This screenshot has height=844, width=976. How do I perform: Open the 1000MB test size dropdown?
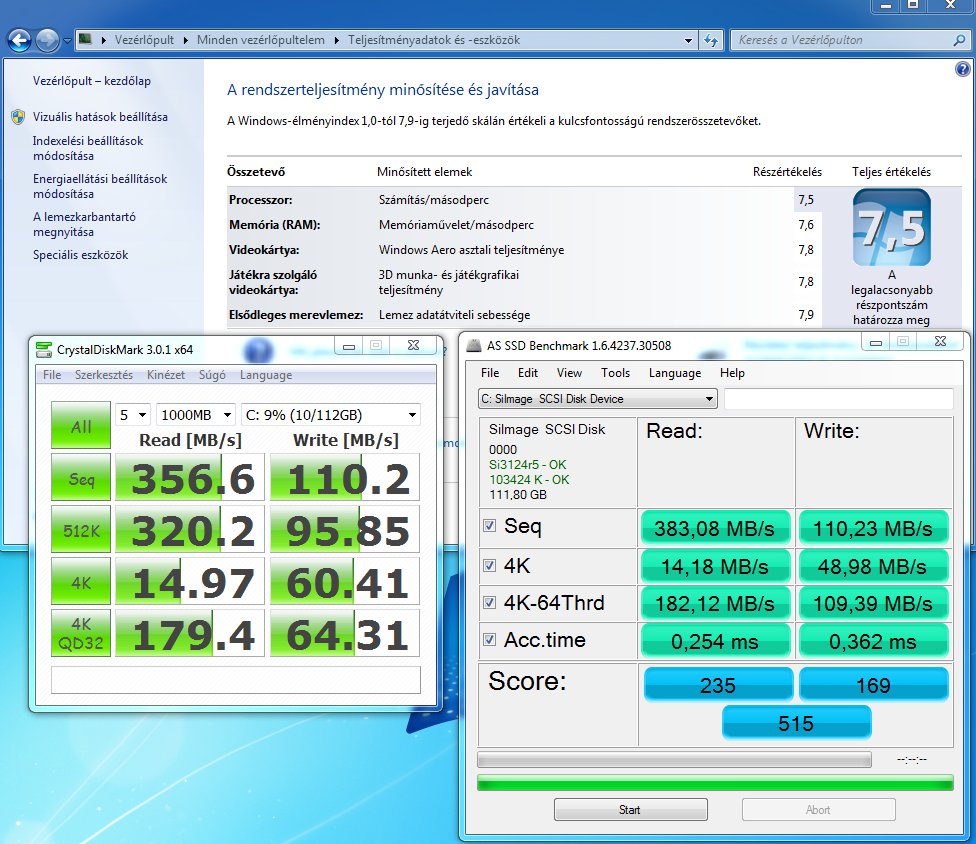click(195, 415)
